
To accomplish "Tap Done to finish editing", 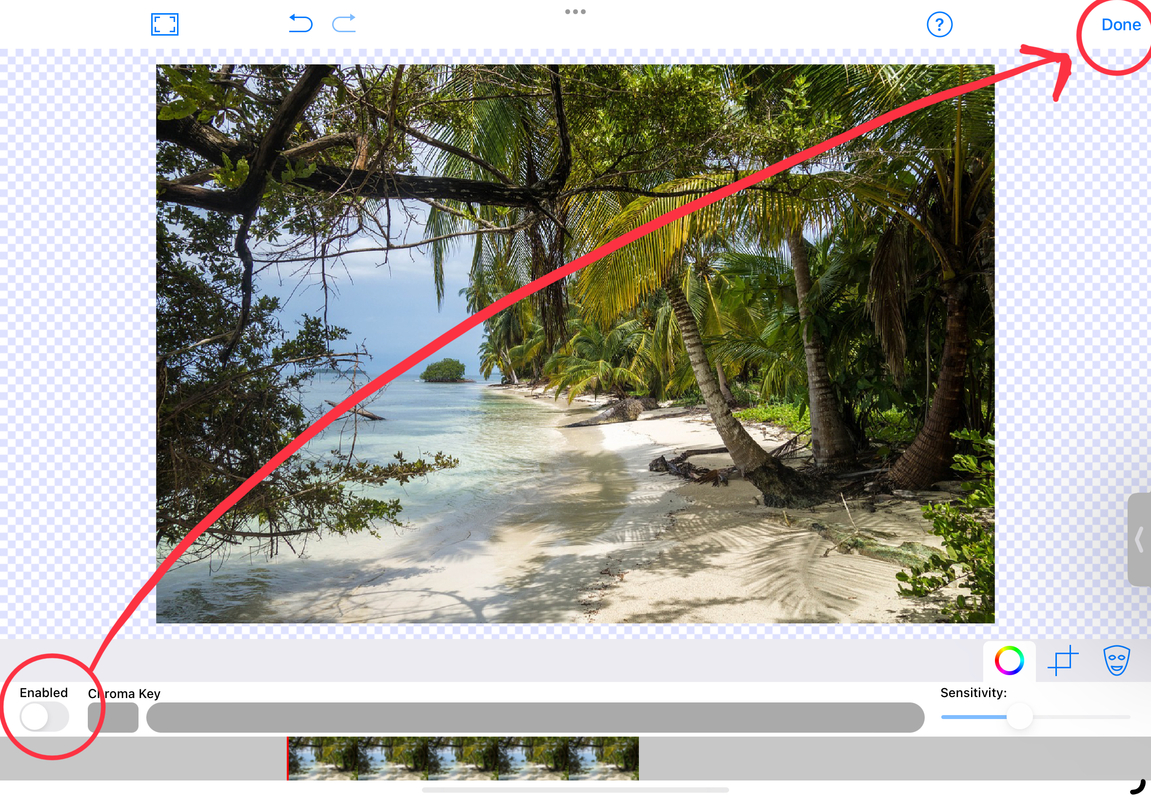I will [x=1121, y=25].
